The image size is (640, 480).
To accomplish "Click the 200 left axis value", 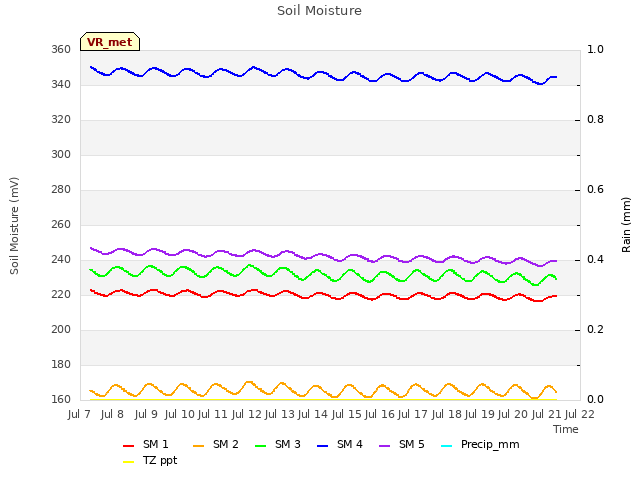I will [61, 330].
